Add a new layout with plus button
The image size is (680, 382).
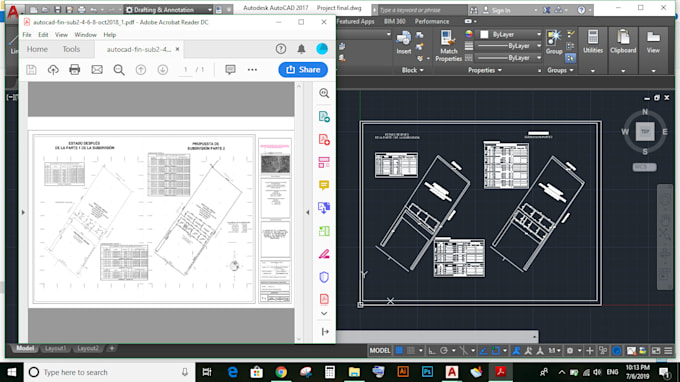(111, 348)
